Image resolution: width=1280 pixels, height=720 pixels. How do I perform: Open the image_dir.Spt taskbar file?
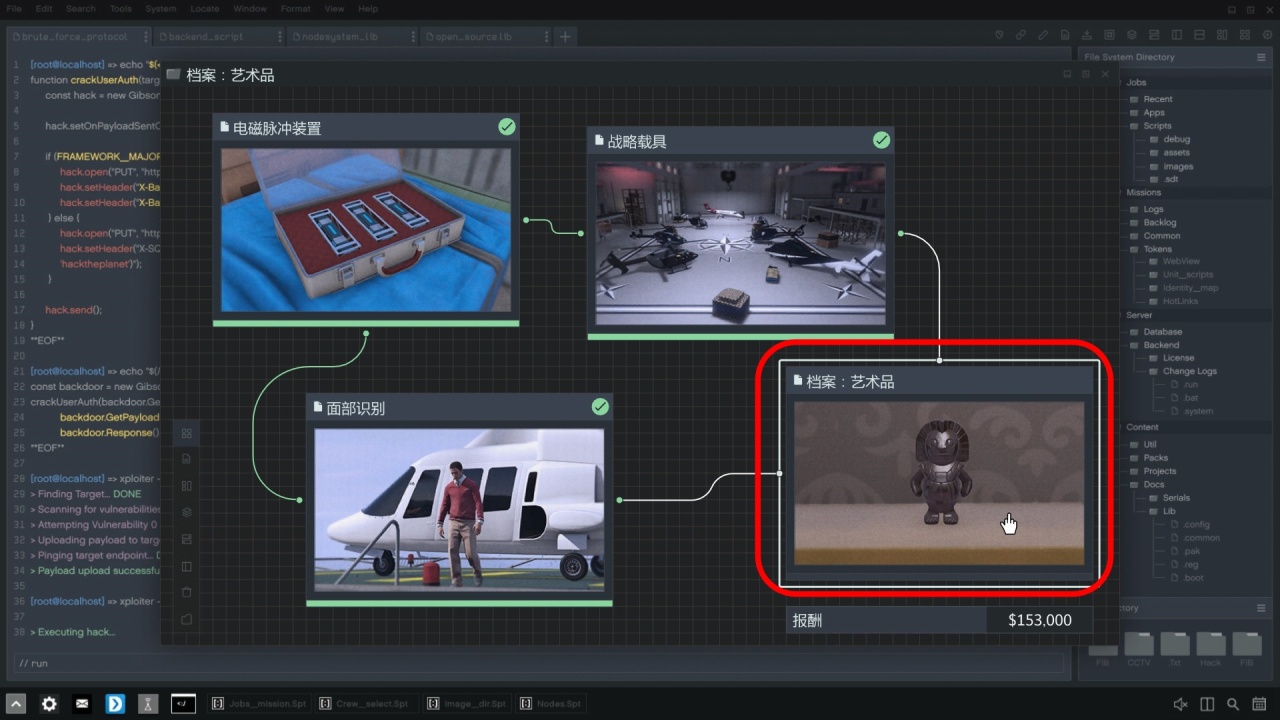click(468, 704)
